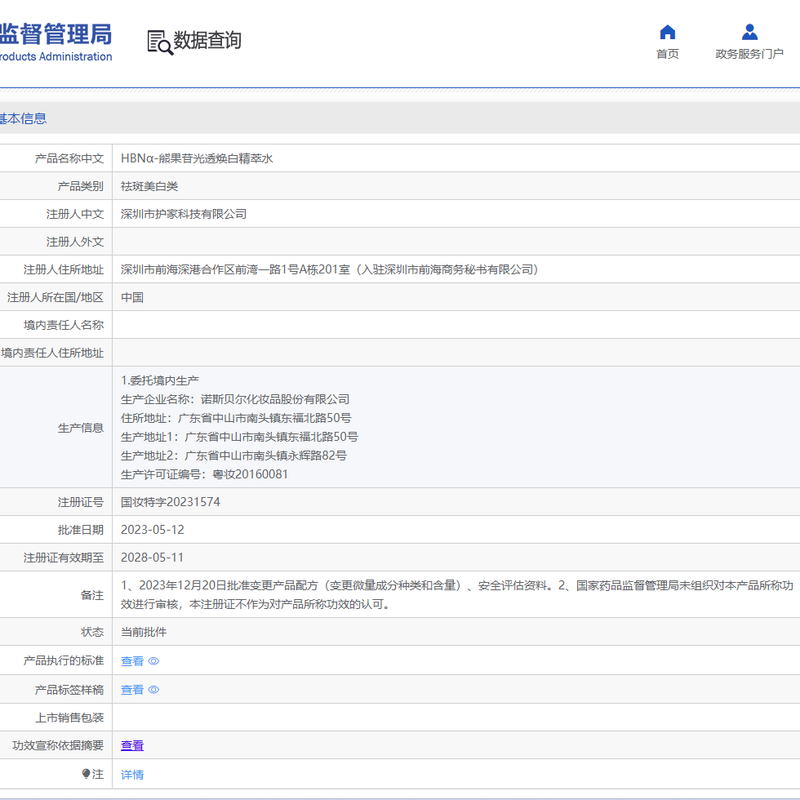Open the 查看 link for 产品执行的标准
800x800 pixels.
point(132,661)
